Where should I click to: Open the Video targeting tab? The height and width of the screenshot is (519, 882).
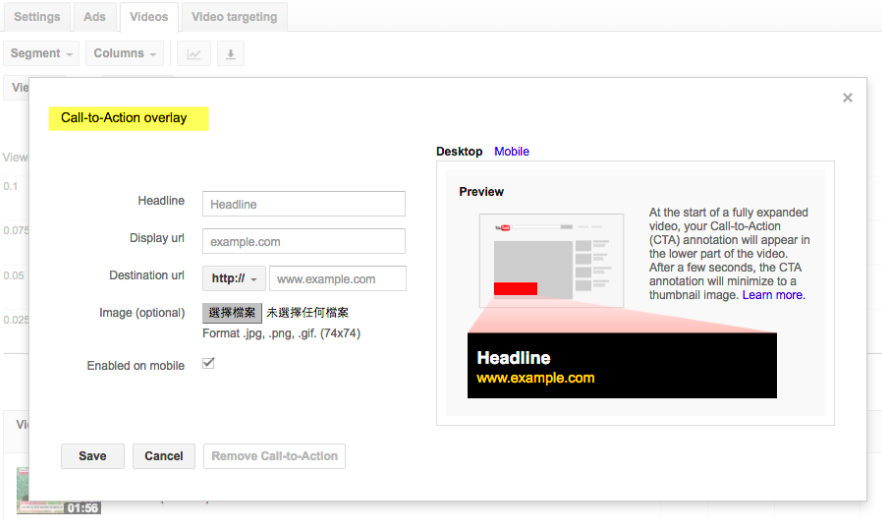(235, 17)
